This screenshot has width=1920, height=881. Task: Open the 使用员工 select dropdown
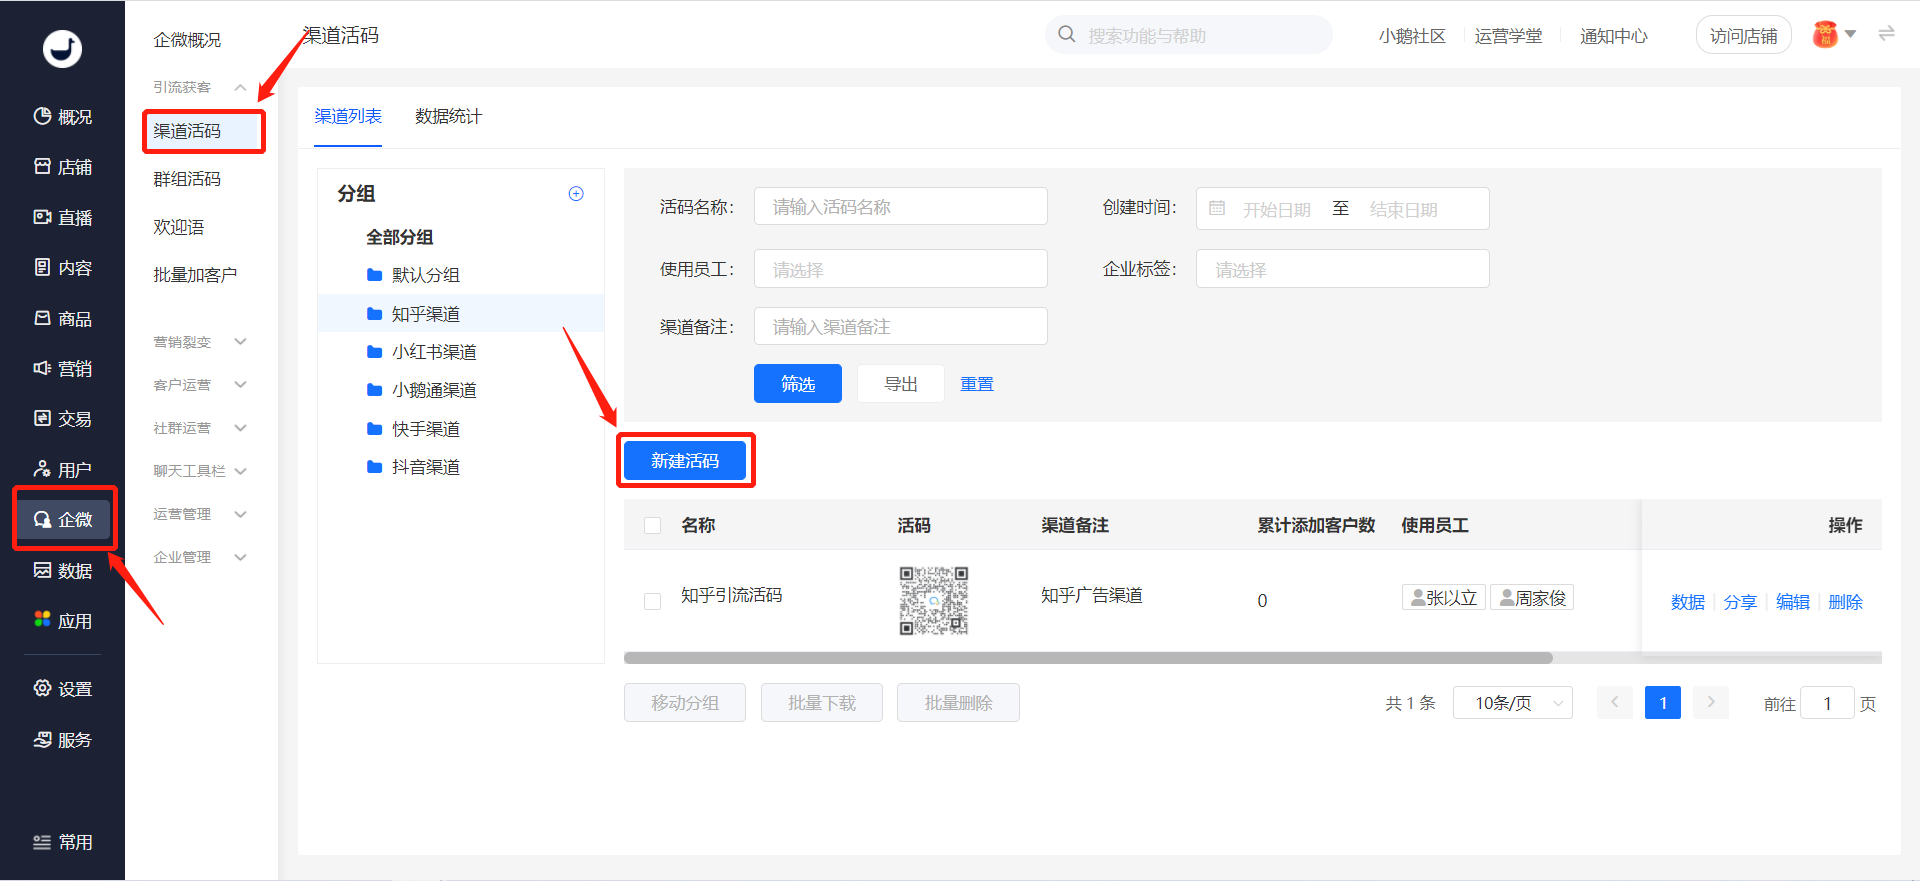point(900,269)
